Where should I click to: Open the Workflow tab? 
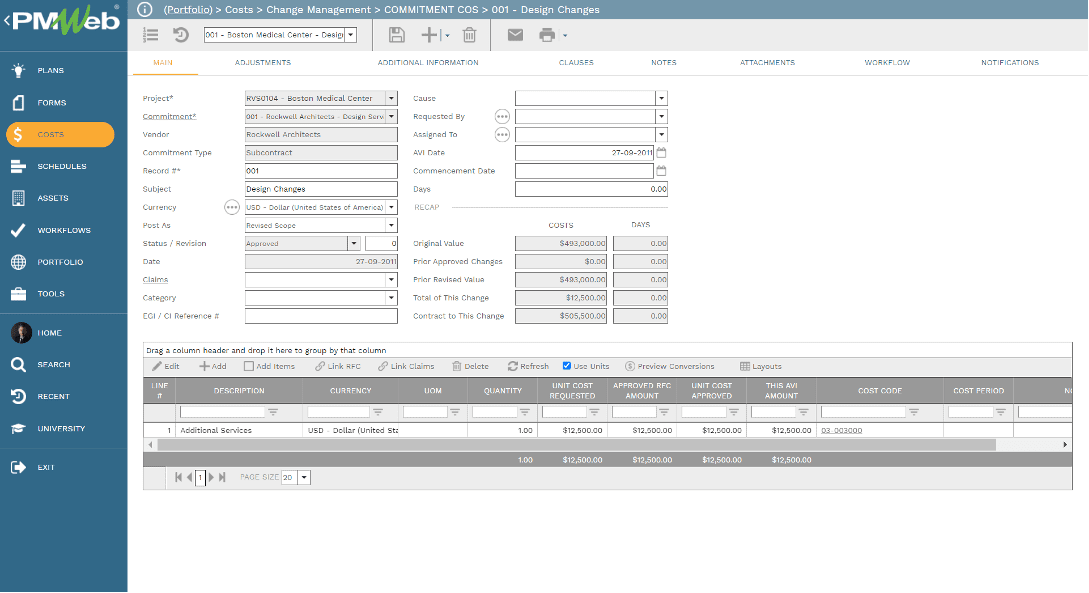(x=887, y=62)
